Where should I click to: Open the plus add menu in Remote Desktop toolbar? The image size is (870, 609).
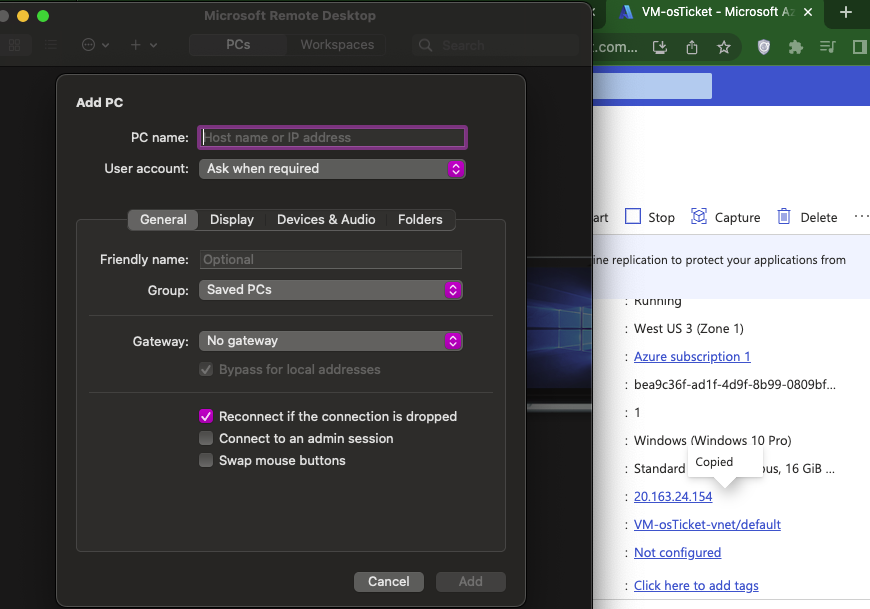(143, 45)
